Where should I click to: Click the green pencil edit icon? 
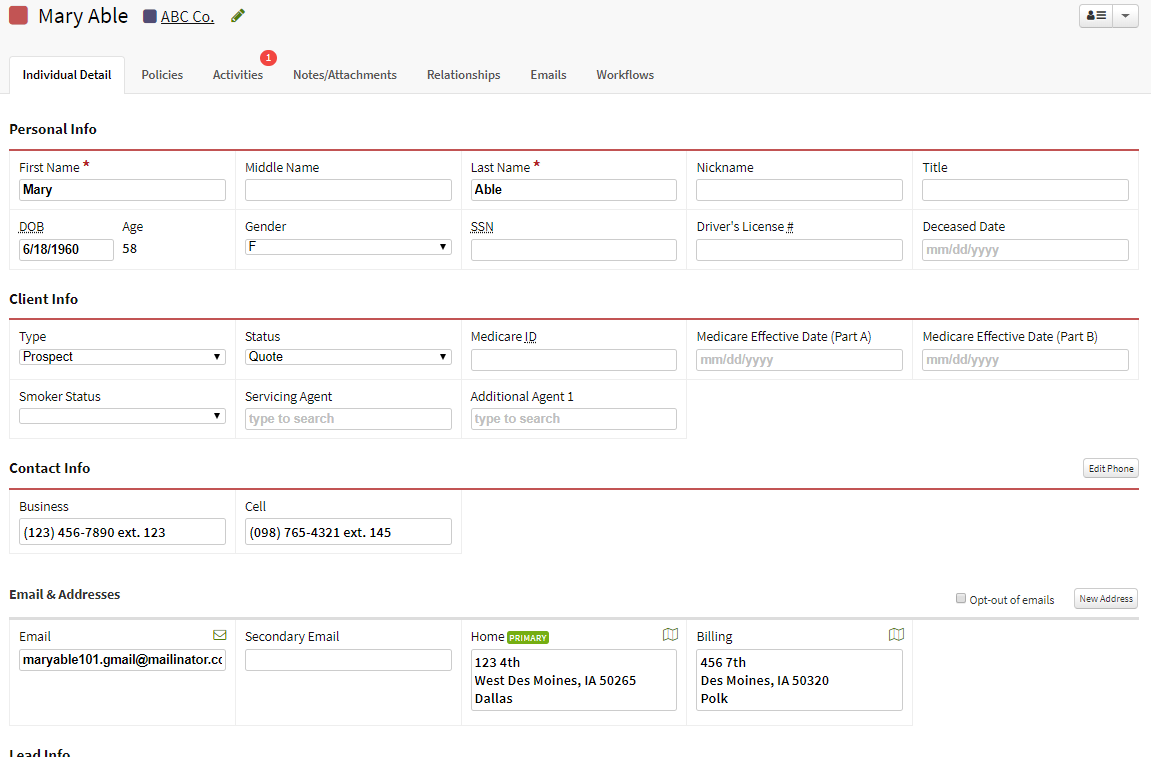click(x=237, y=16)
